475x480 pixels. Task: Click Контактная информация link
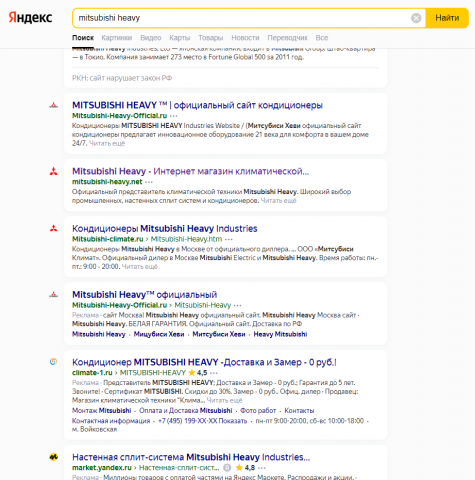[111, 421]
